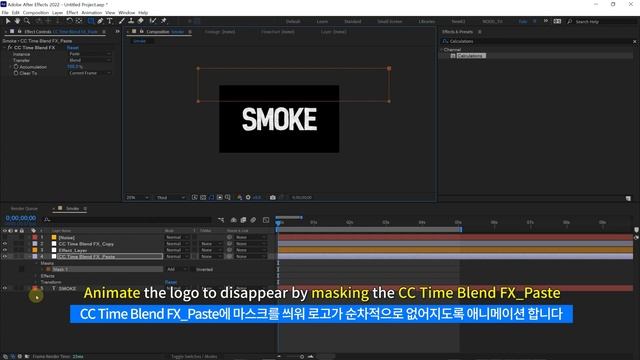Open the Layer menu
This screenshot has width=640, height=360.
click(58, 13)
